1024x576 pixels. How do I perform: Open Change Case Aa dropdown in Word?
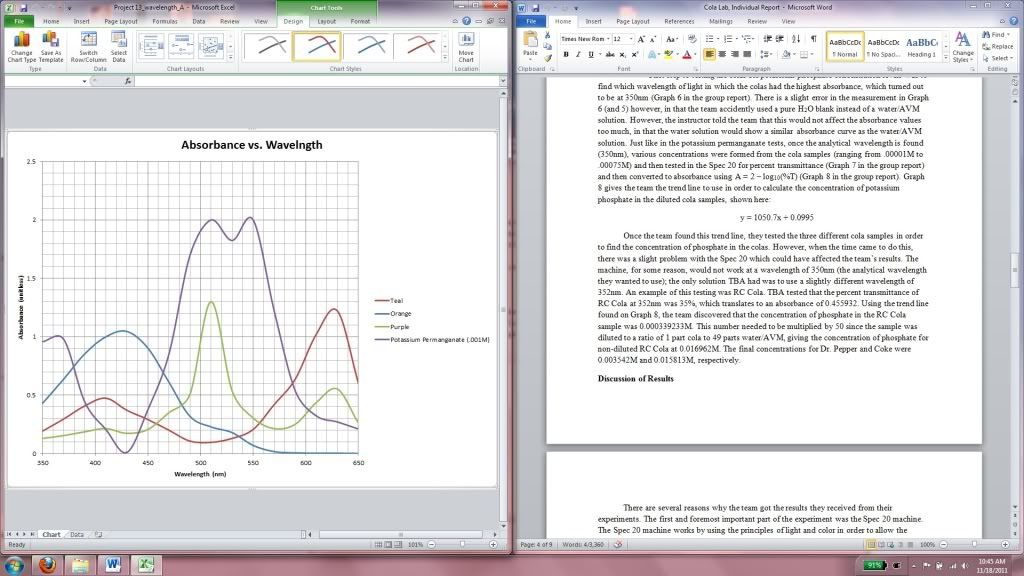[671, 39]
